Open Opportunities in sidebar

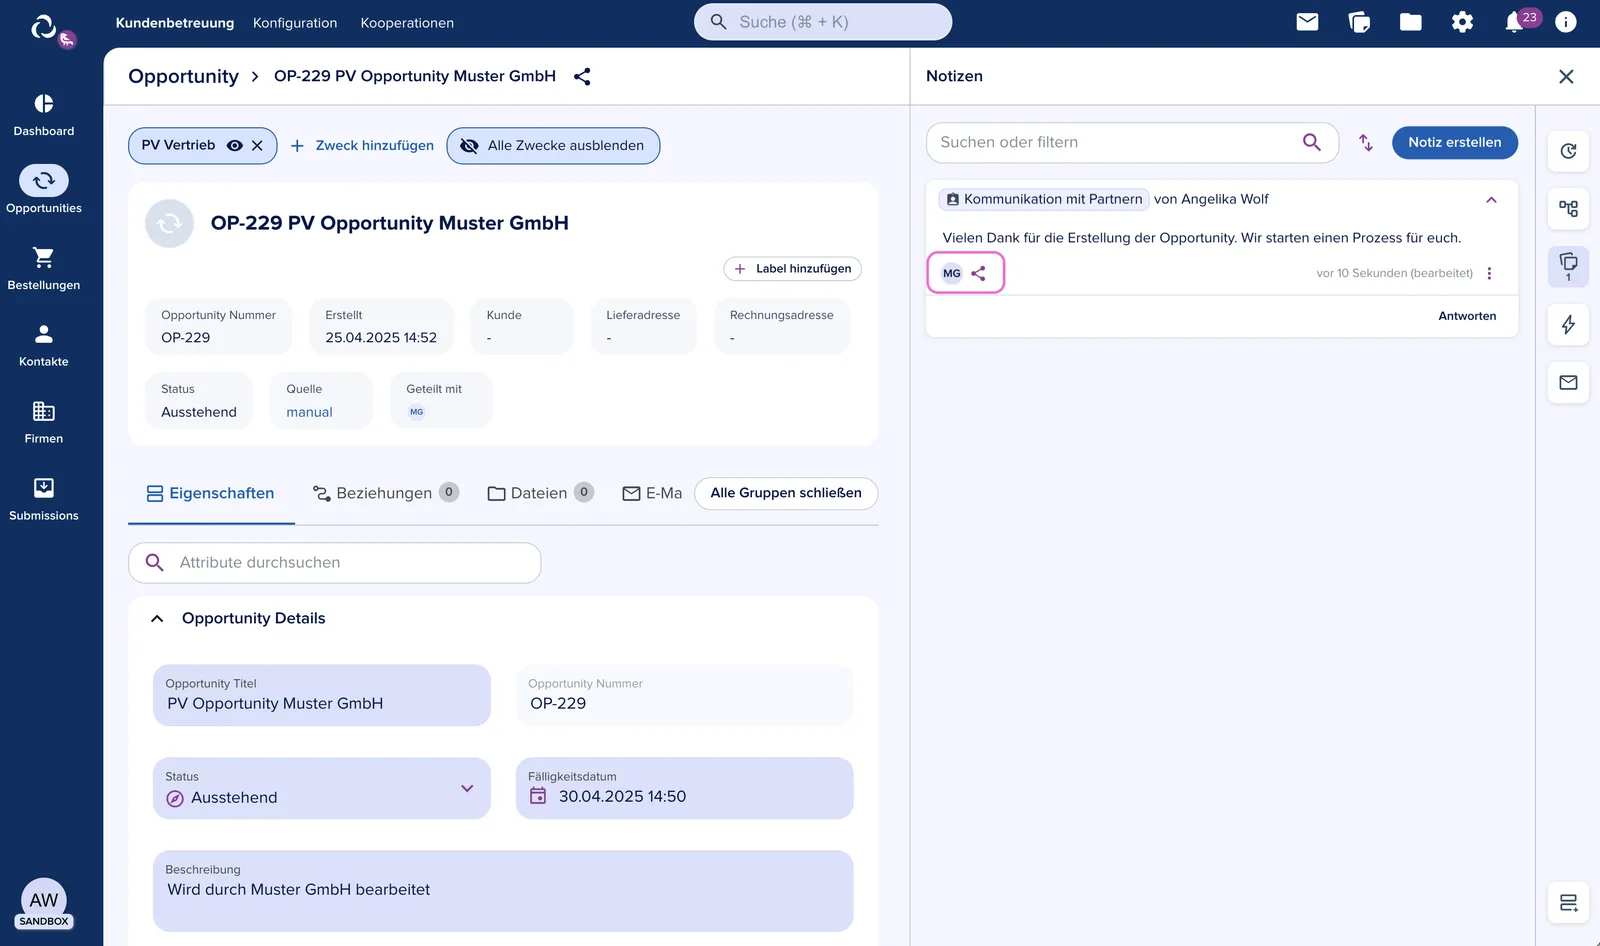tap(44, 190)
